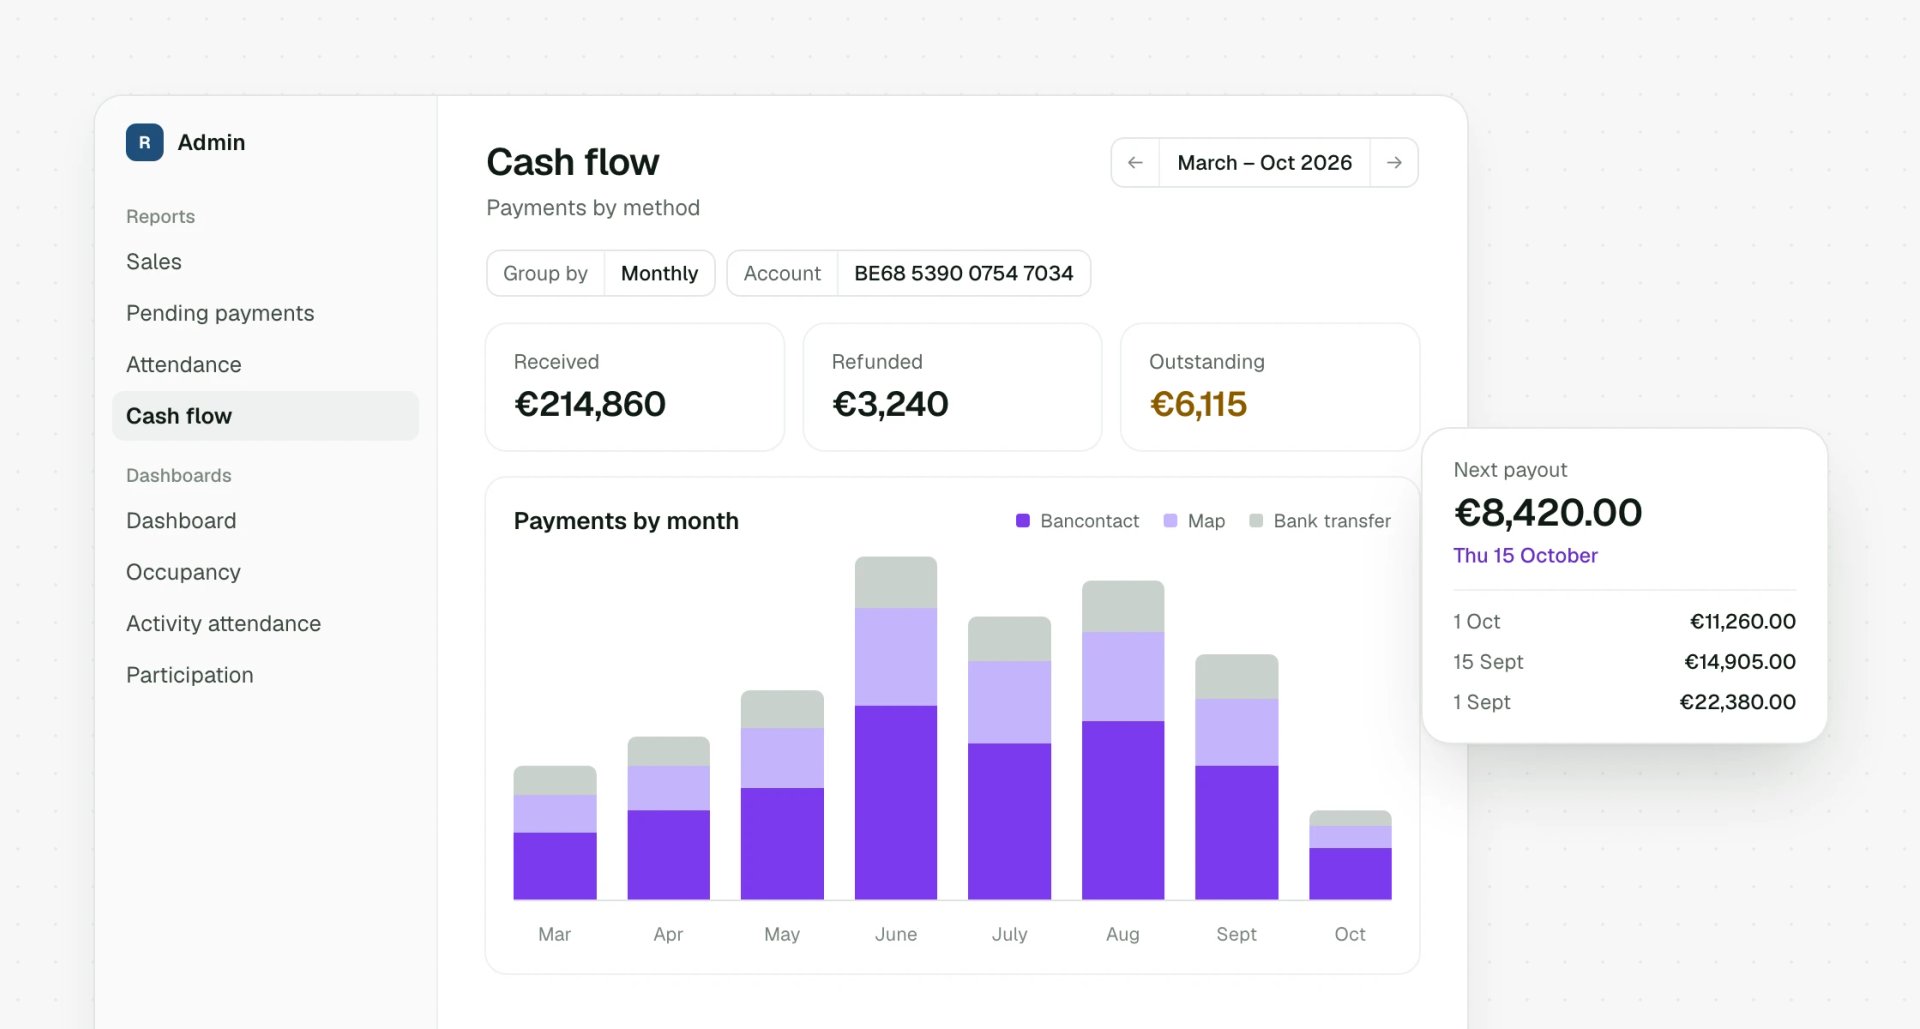This screenshot has width=1920, height=1029.
Task: Click the 1 Sept payout row
Action: (x=1624, y=702)
